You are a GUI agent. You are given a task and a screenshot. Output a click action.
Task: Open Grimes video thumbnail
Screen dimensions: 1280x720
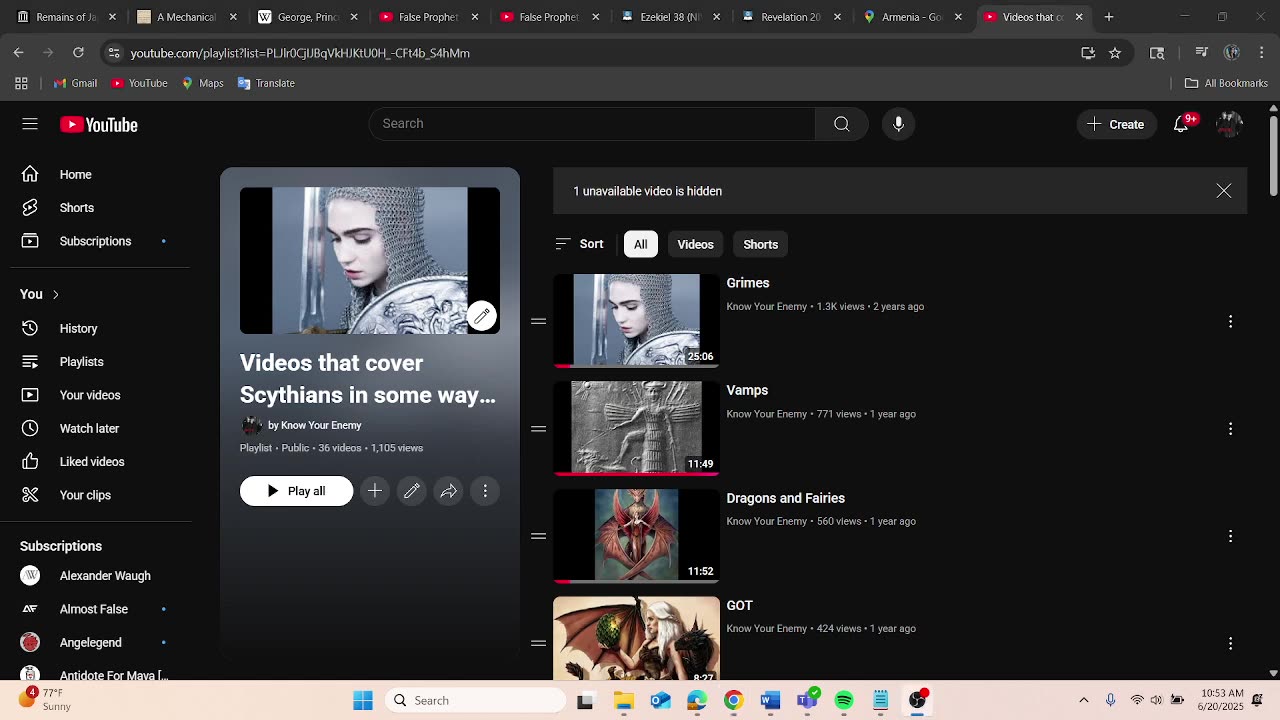[x=636, y=320]
